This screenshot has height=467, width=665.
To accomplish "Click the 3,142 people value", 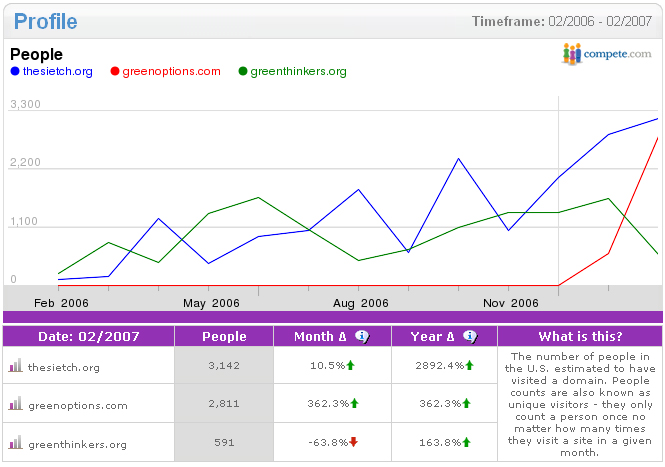I will [224, 366].
